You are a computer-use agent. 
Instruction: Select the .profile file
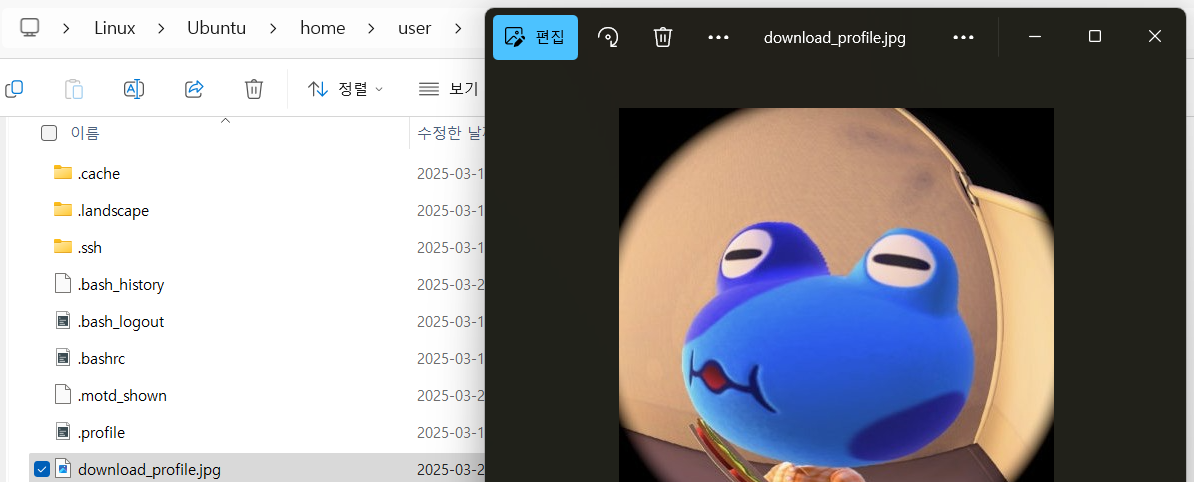click(101, 433)
